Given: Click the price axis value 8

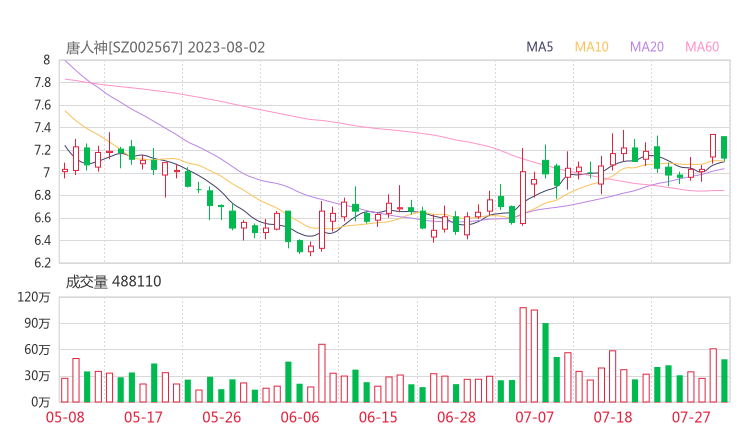Looking at the screenshot, I should coord(46,60).
